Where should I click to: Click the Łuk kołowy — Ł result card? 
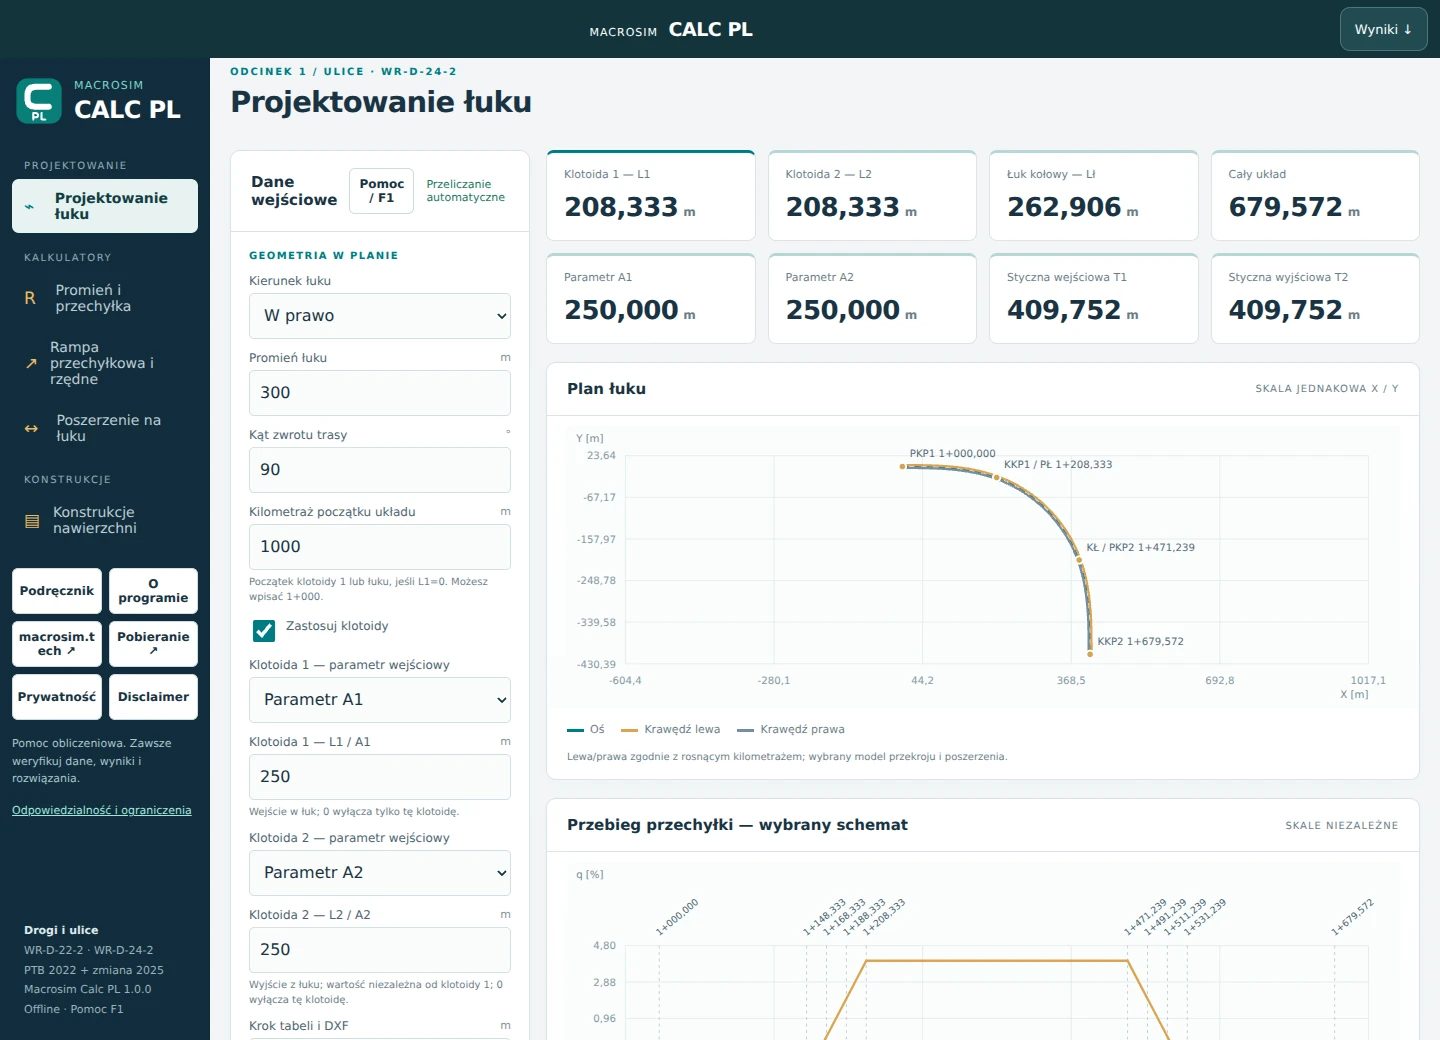pyautogui.click(x=1094, y=195)
